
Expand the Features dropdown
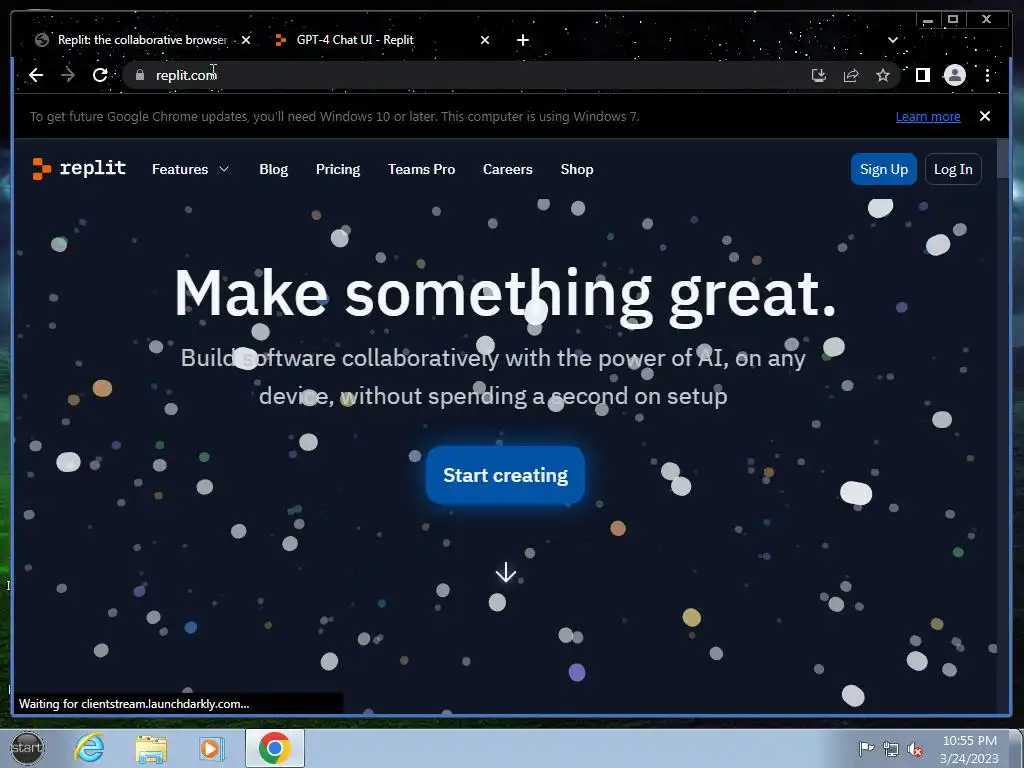point(190,169)
